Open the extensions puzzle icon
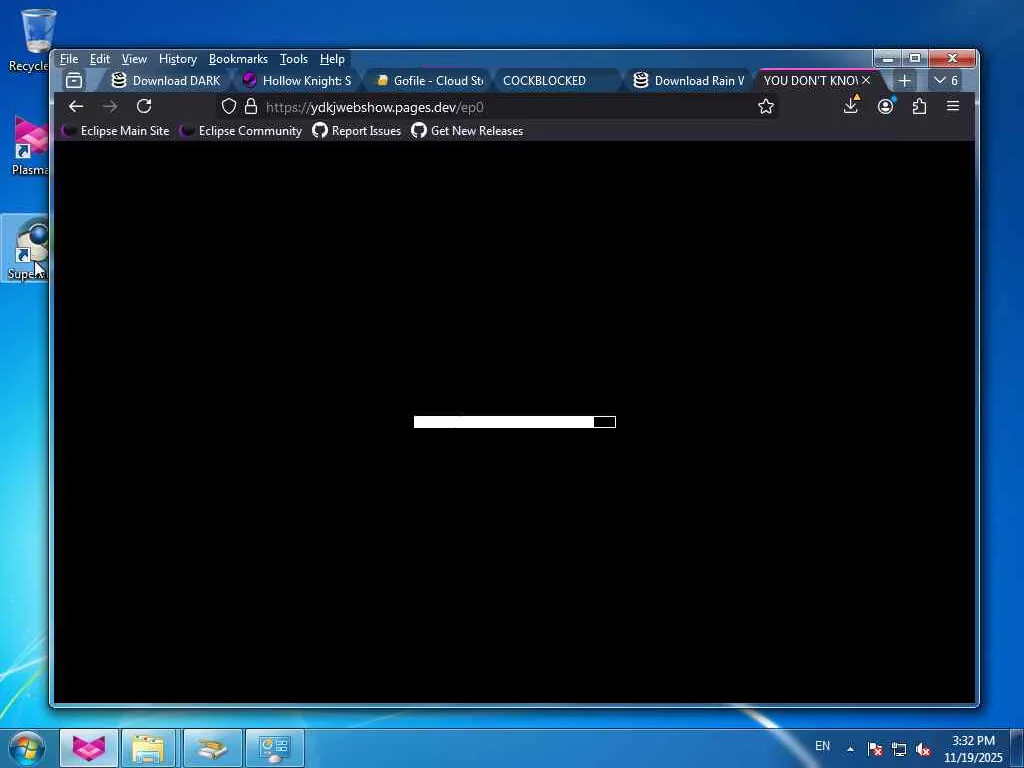 tap(920, 106)
